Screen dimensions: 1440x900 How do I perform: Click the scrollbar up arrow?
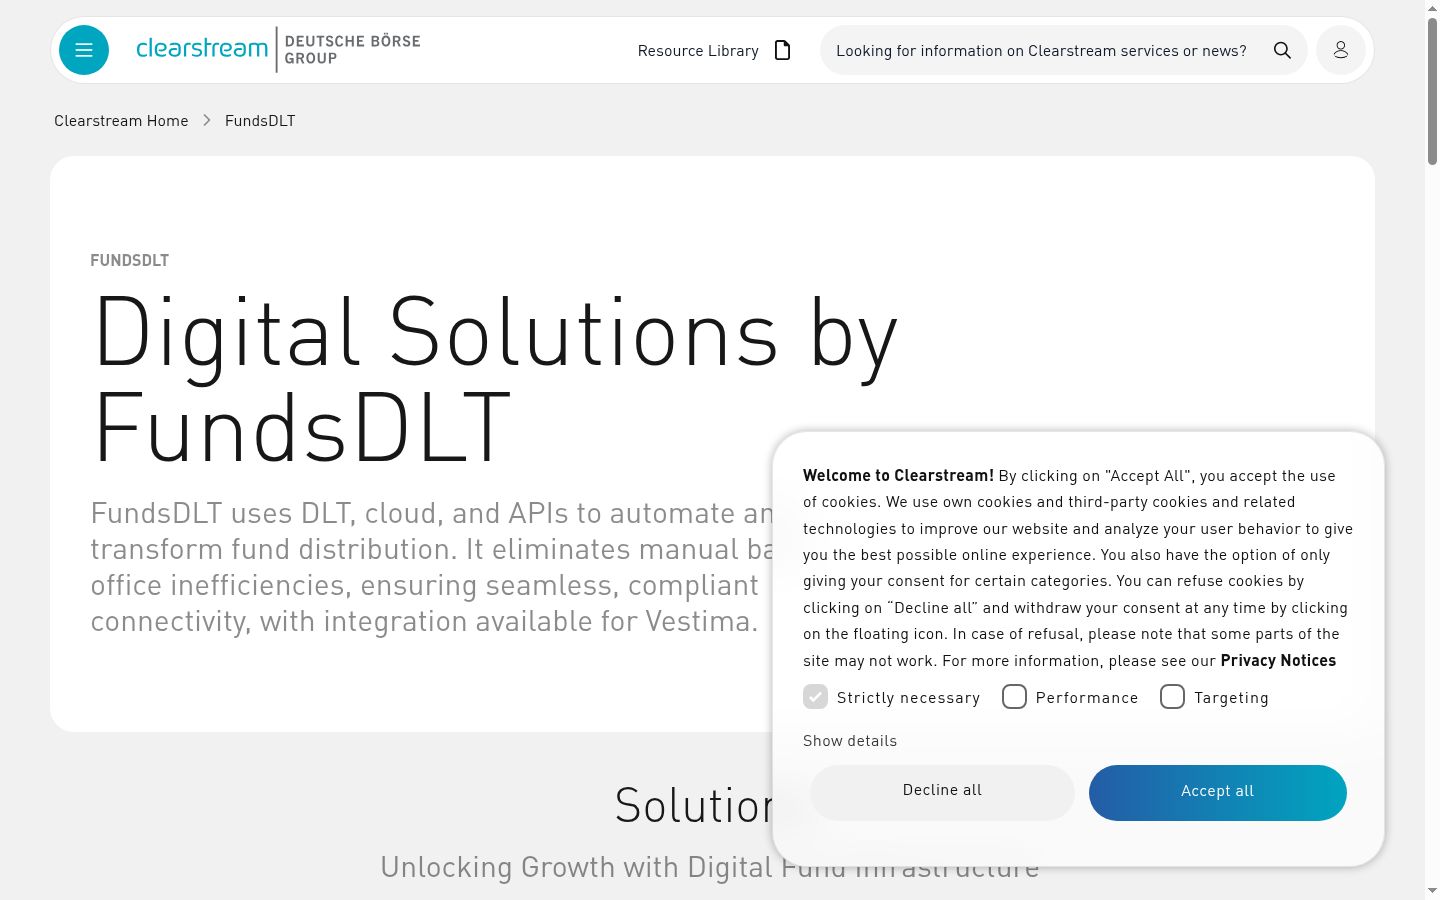click(x=1432, y=7)
